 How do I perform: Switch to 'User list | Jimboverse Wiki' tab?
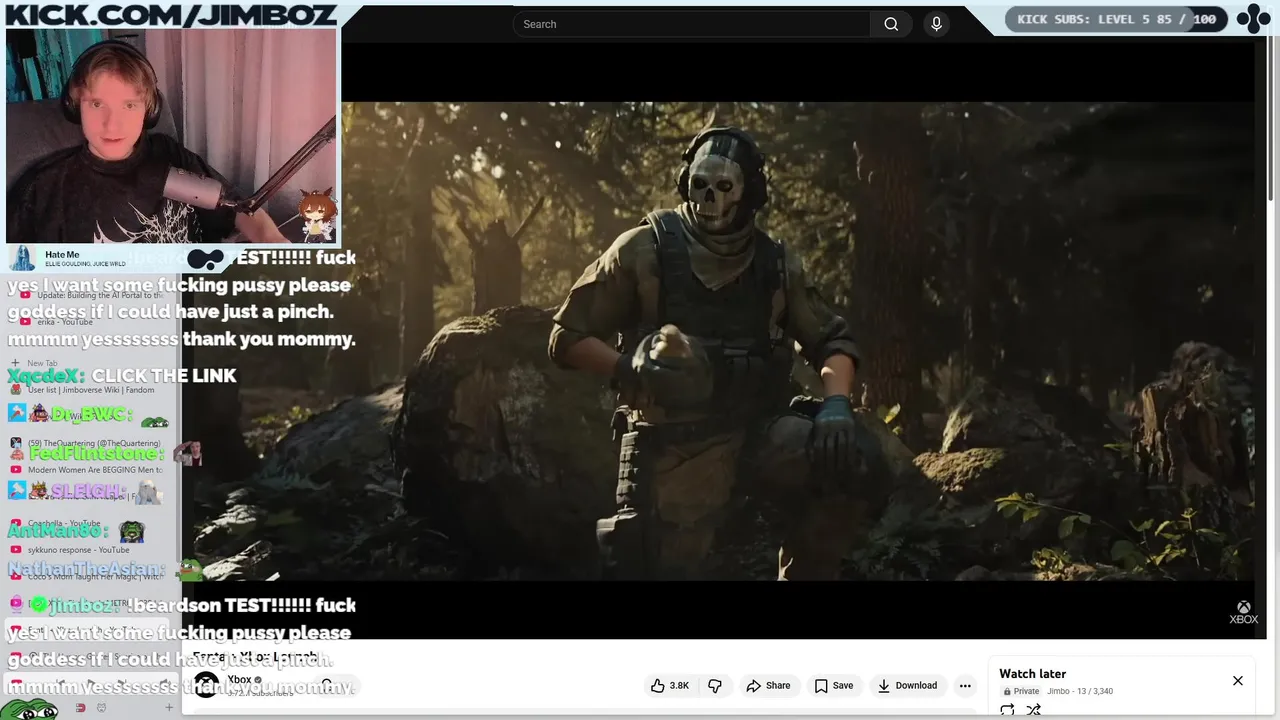[x=90, y=390]
